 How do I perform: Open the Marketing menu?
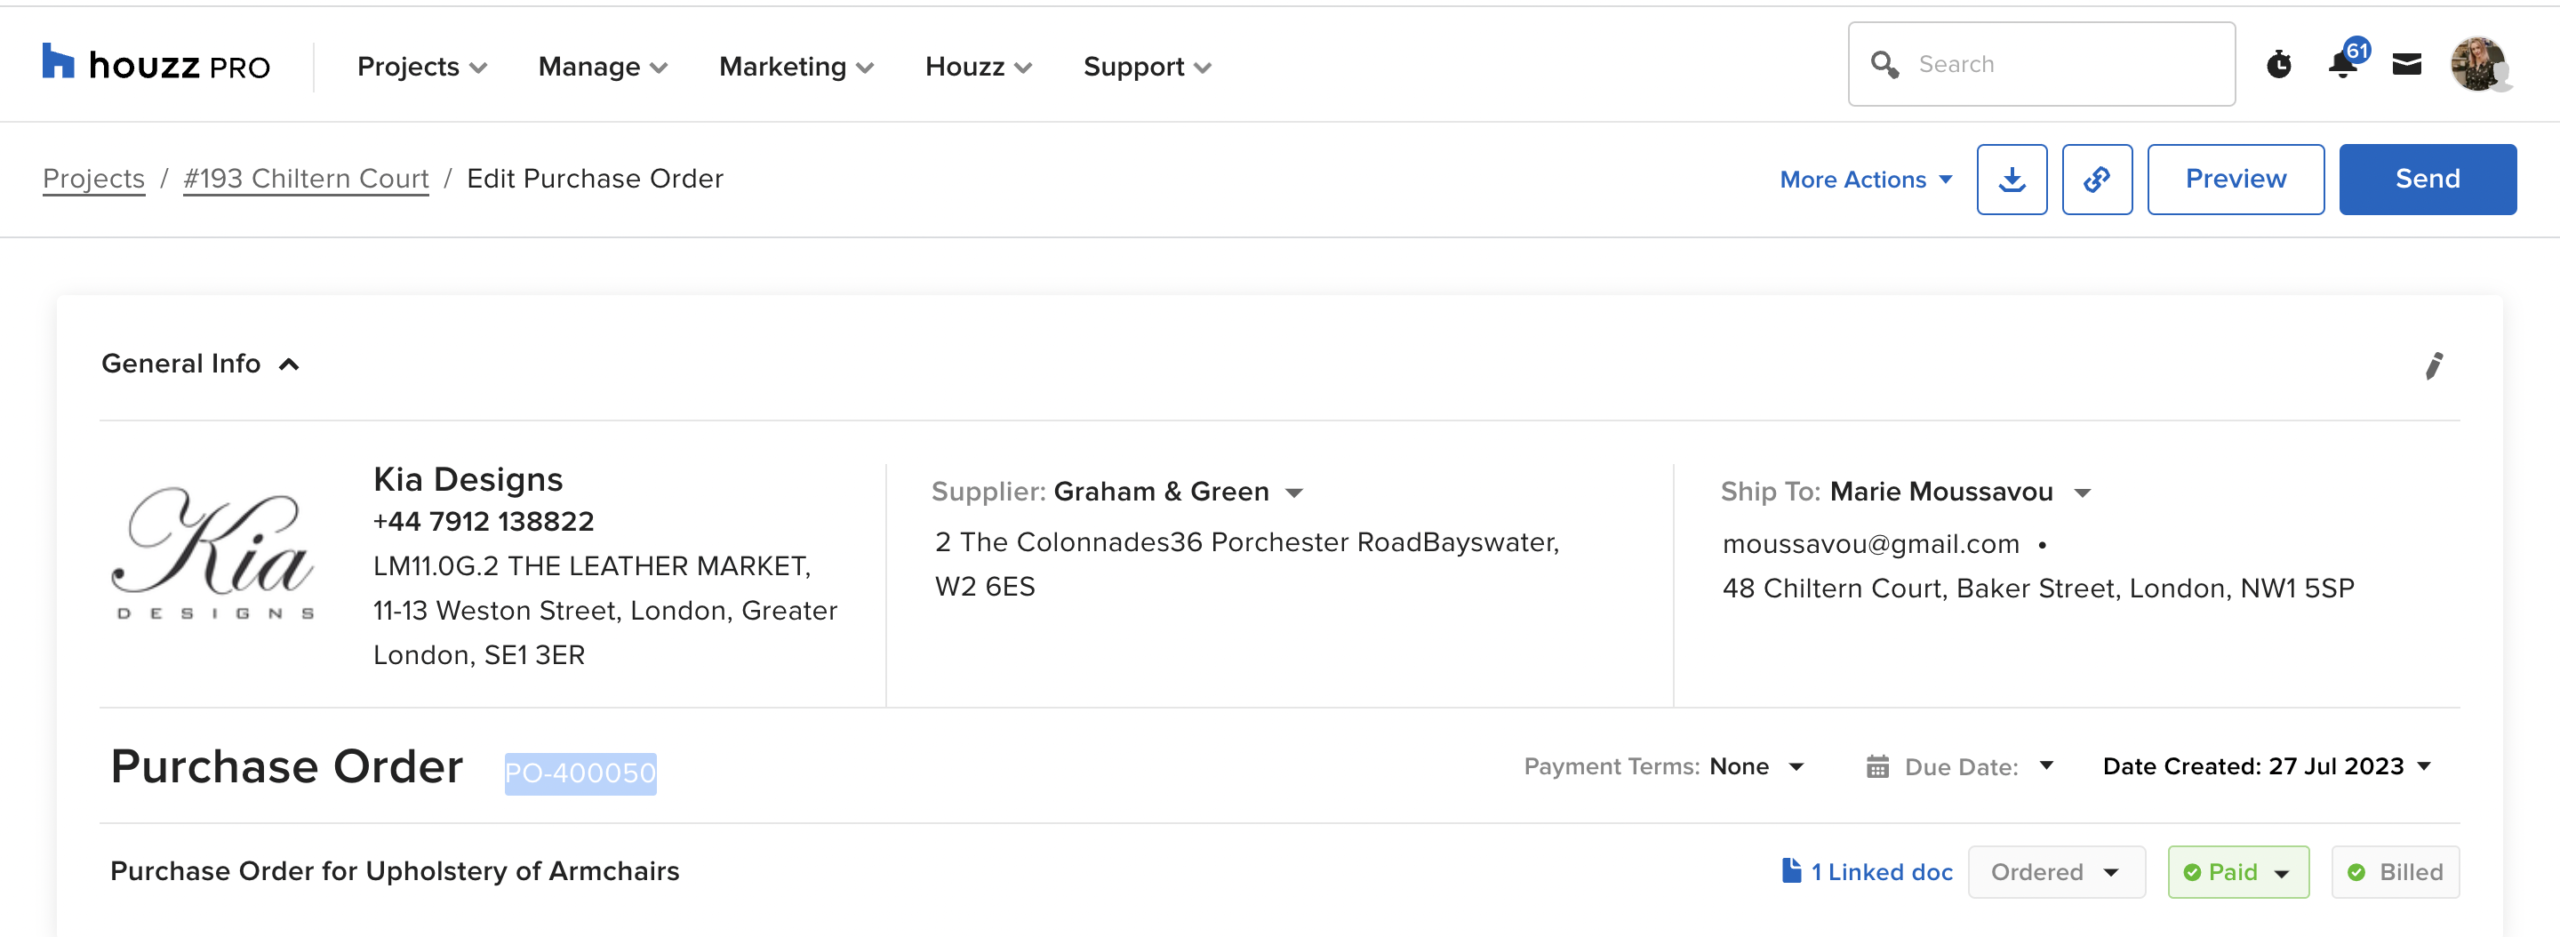pyautogui.click(x=795, y=67)
